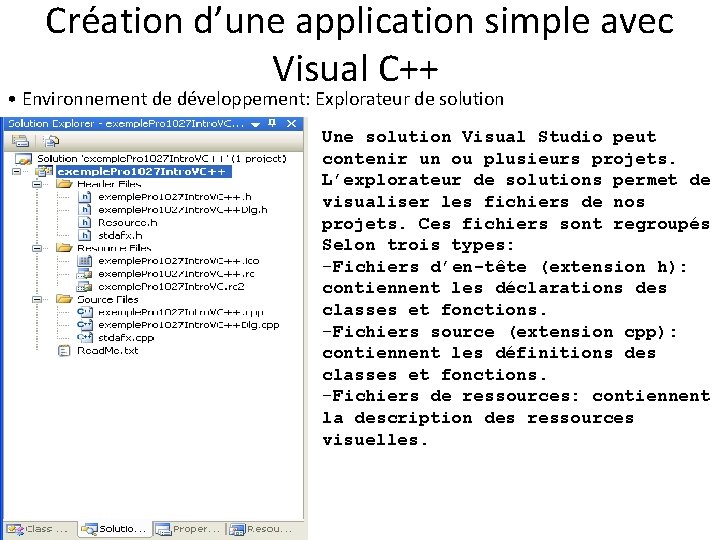This screenshot has width=720, height=540.
Task: Click C++ icon of exemplePro1027IntroVC++Dlg.cpp
Action: coord(85,325)
